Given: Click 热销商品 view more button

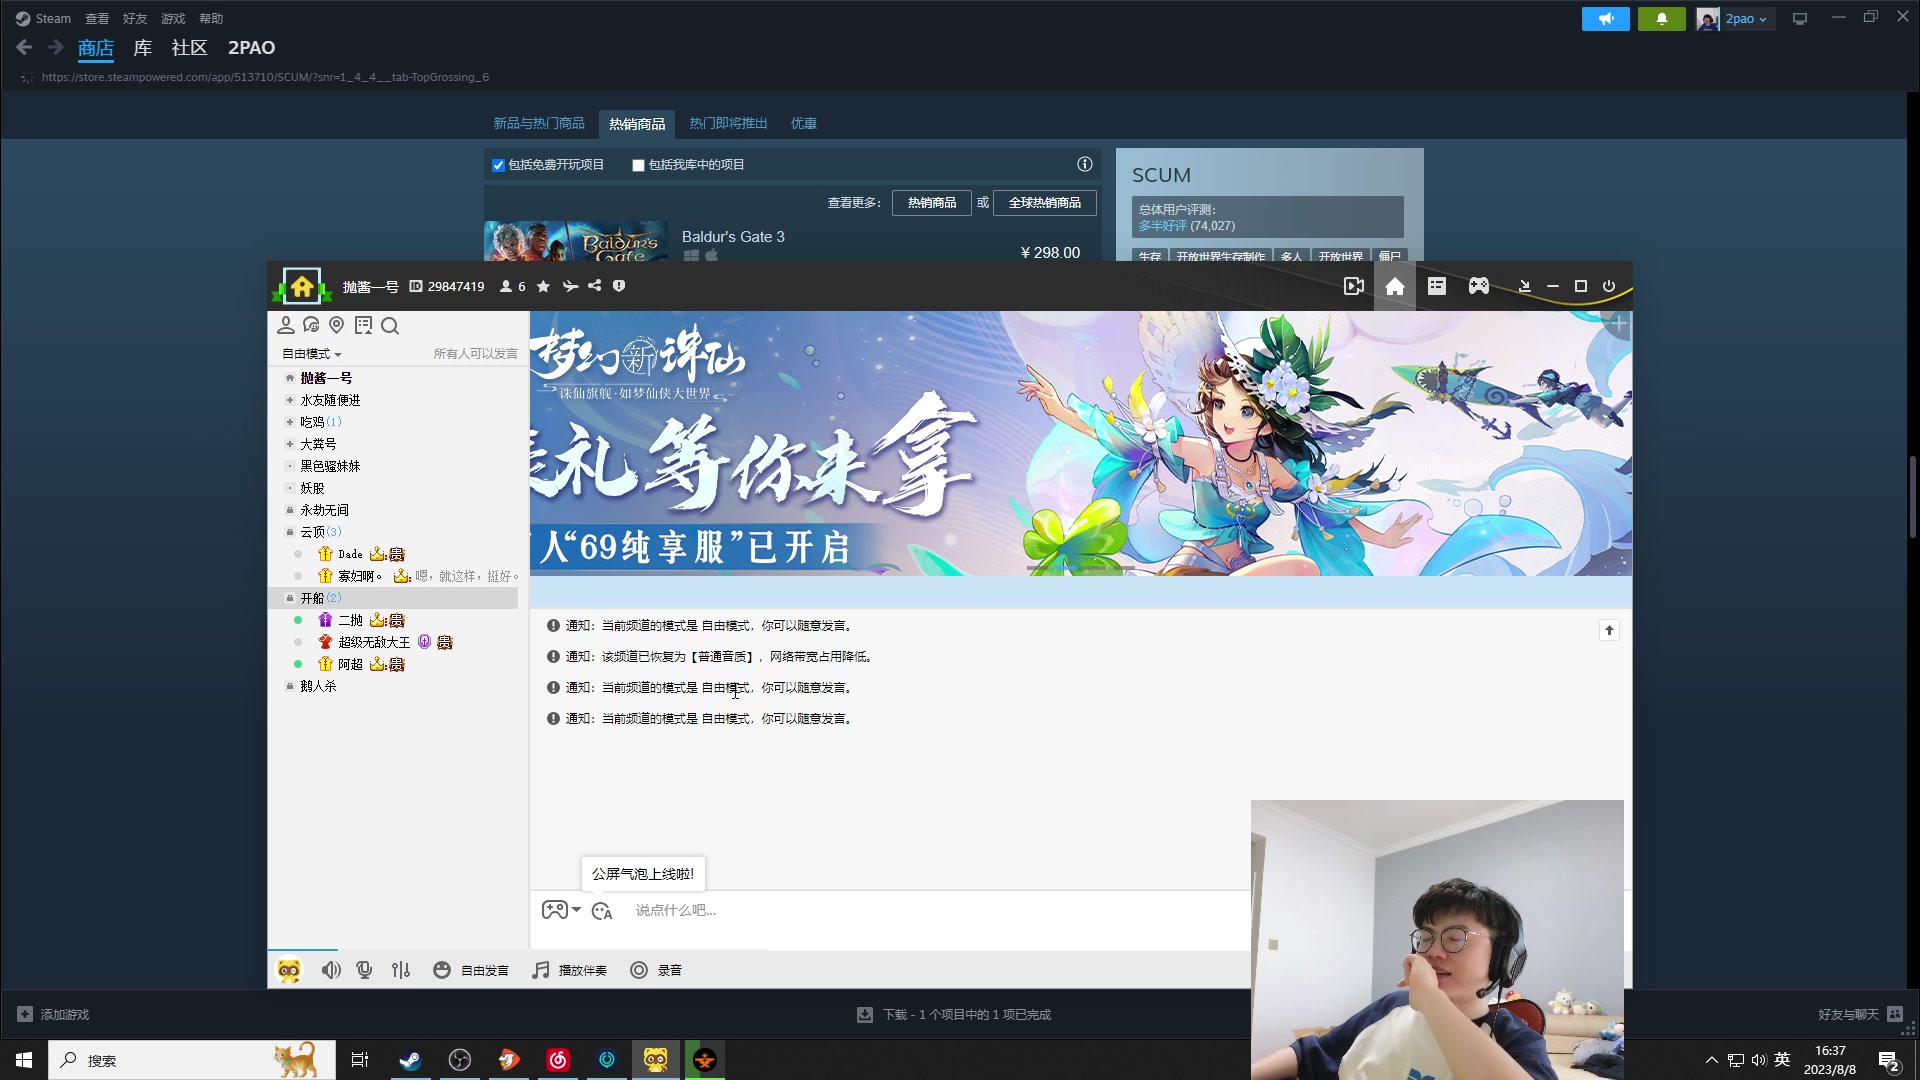Looking at the screenshot, I should pos(932,203).
